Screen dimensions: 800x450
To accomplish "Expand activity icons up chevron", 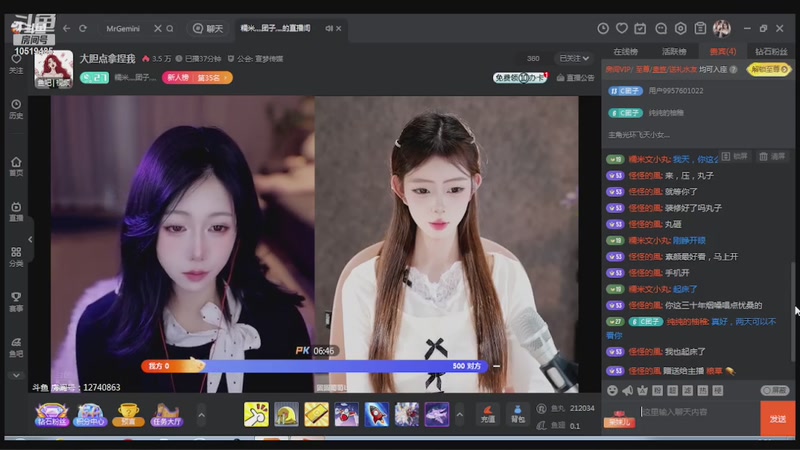I will [202, 415].
